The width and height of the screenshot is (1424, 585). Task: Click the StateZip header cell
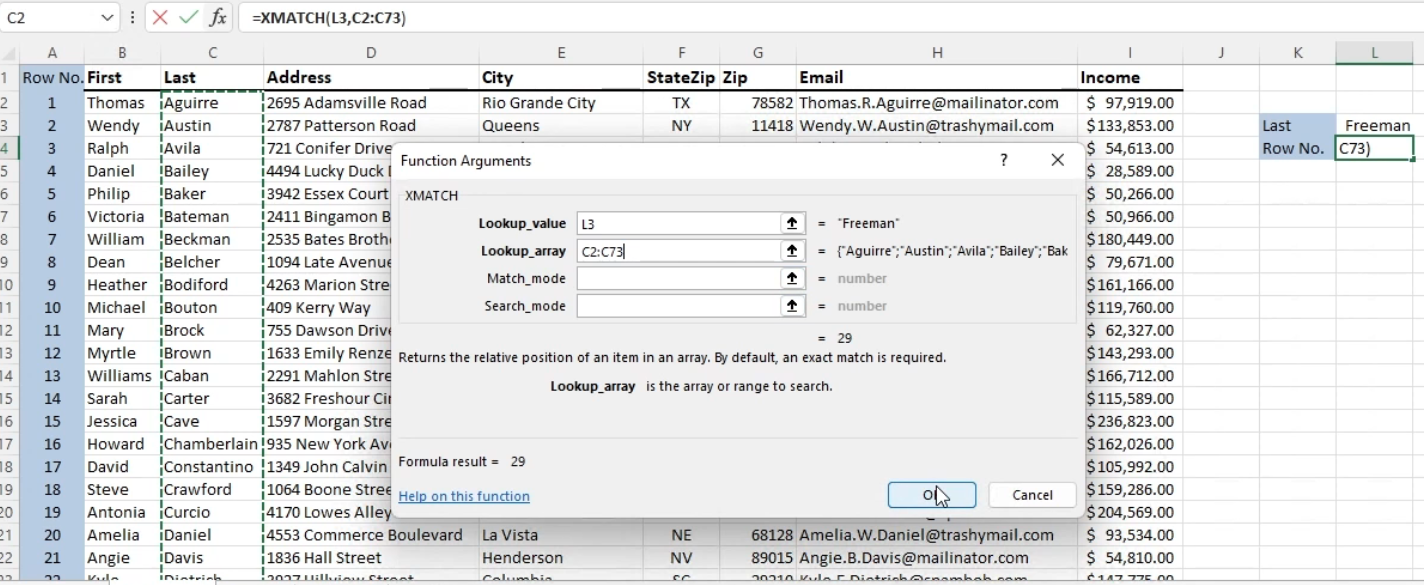(x=681, y=78)
